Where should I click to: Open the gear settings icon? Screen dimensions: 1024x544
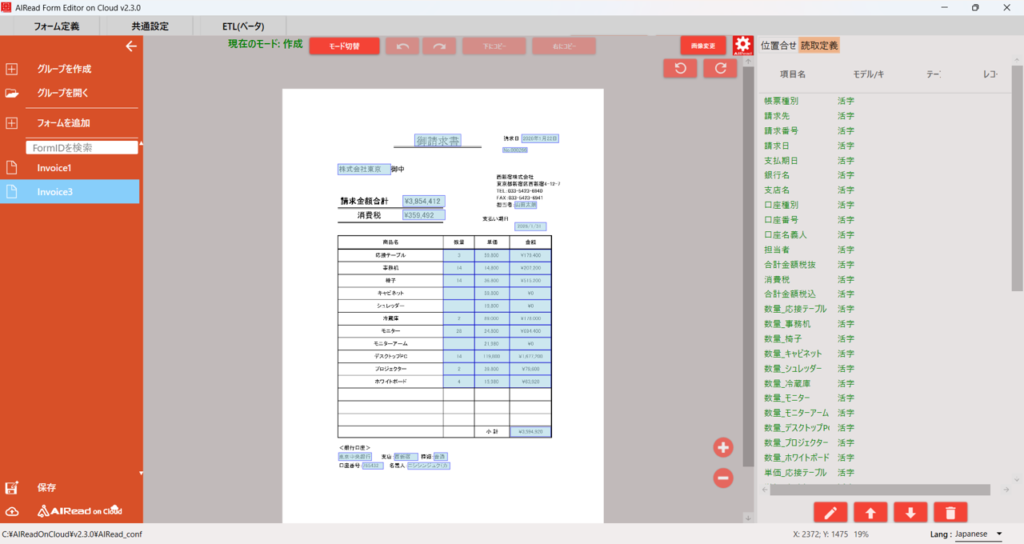[742, 46]
